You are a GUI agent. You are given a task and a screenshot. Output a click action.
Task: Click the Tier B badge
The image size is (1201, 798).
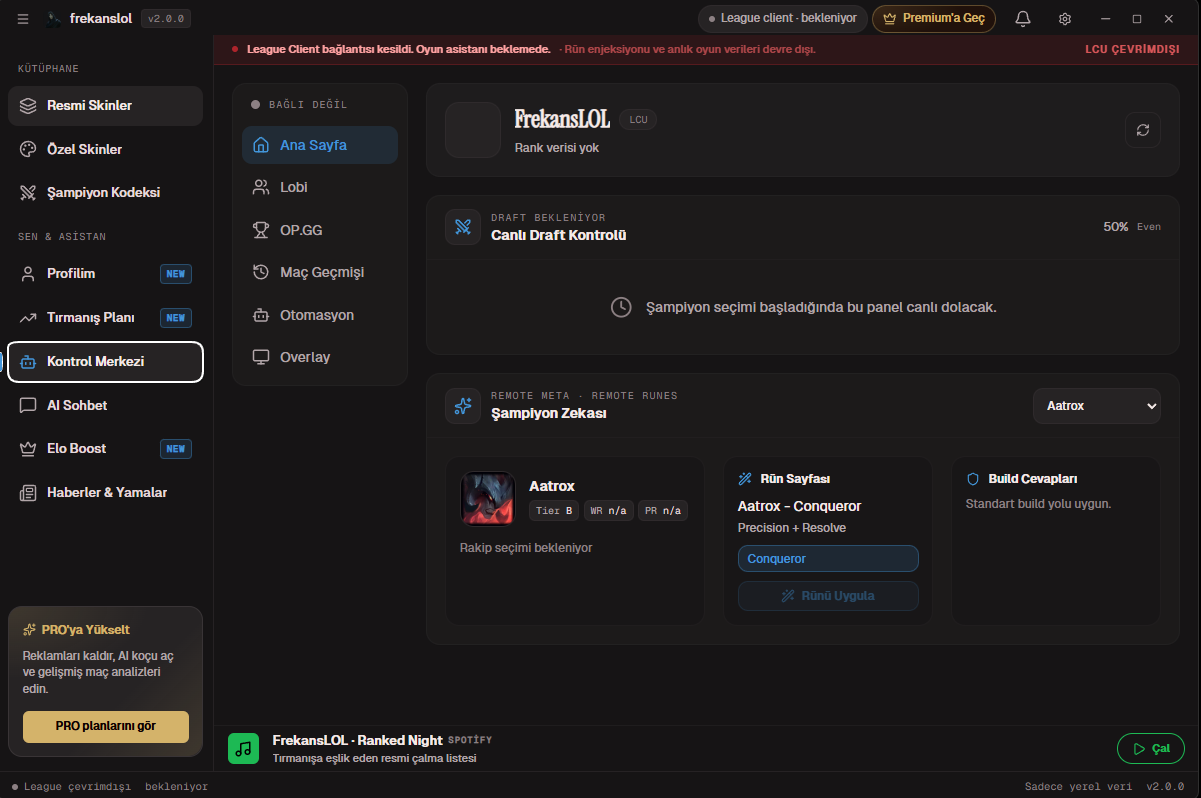coord(554,511)
